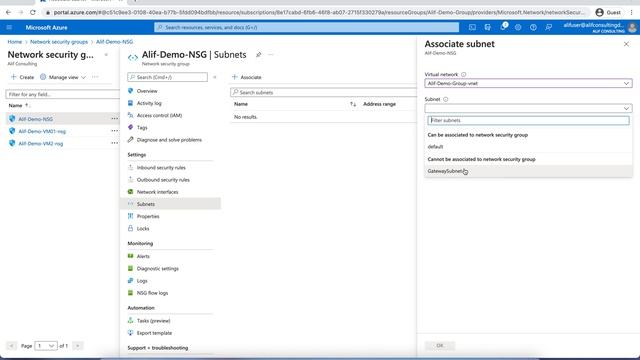Focus the Azure global search bar

click(307, 27)
